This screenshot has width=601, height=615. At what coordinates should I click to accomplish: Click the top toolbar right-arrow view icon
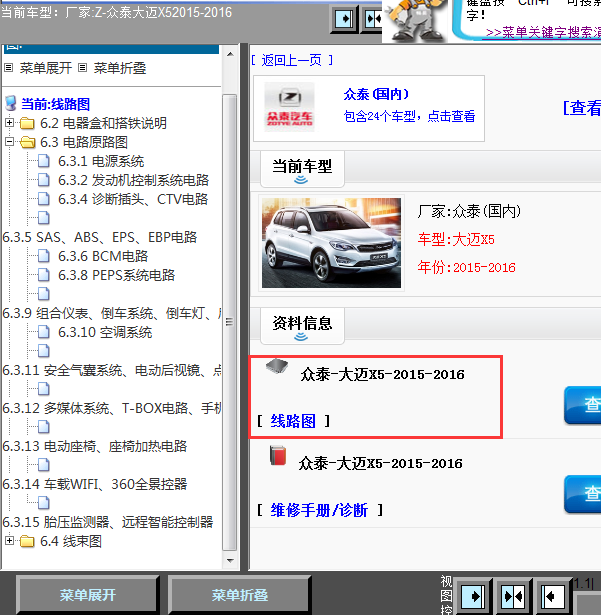(344, 18)
